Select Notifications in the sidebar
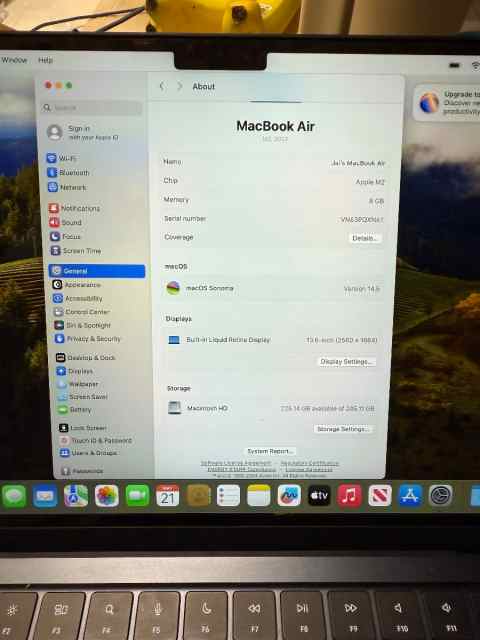The image size is (480, 640). pyautogui.click(x=75, y=208)
